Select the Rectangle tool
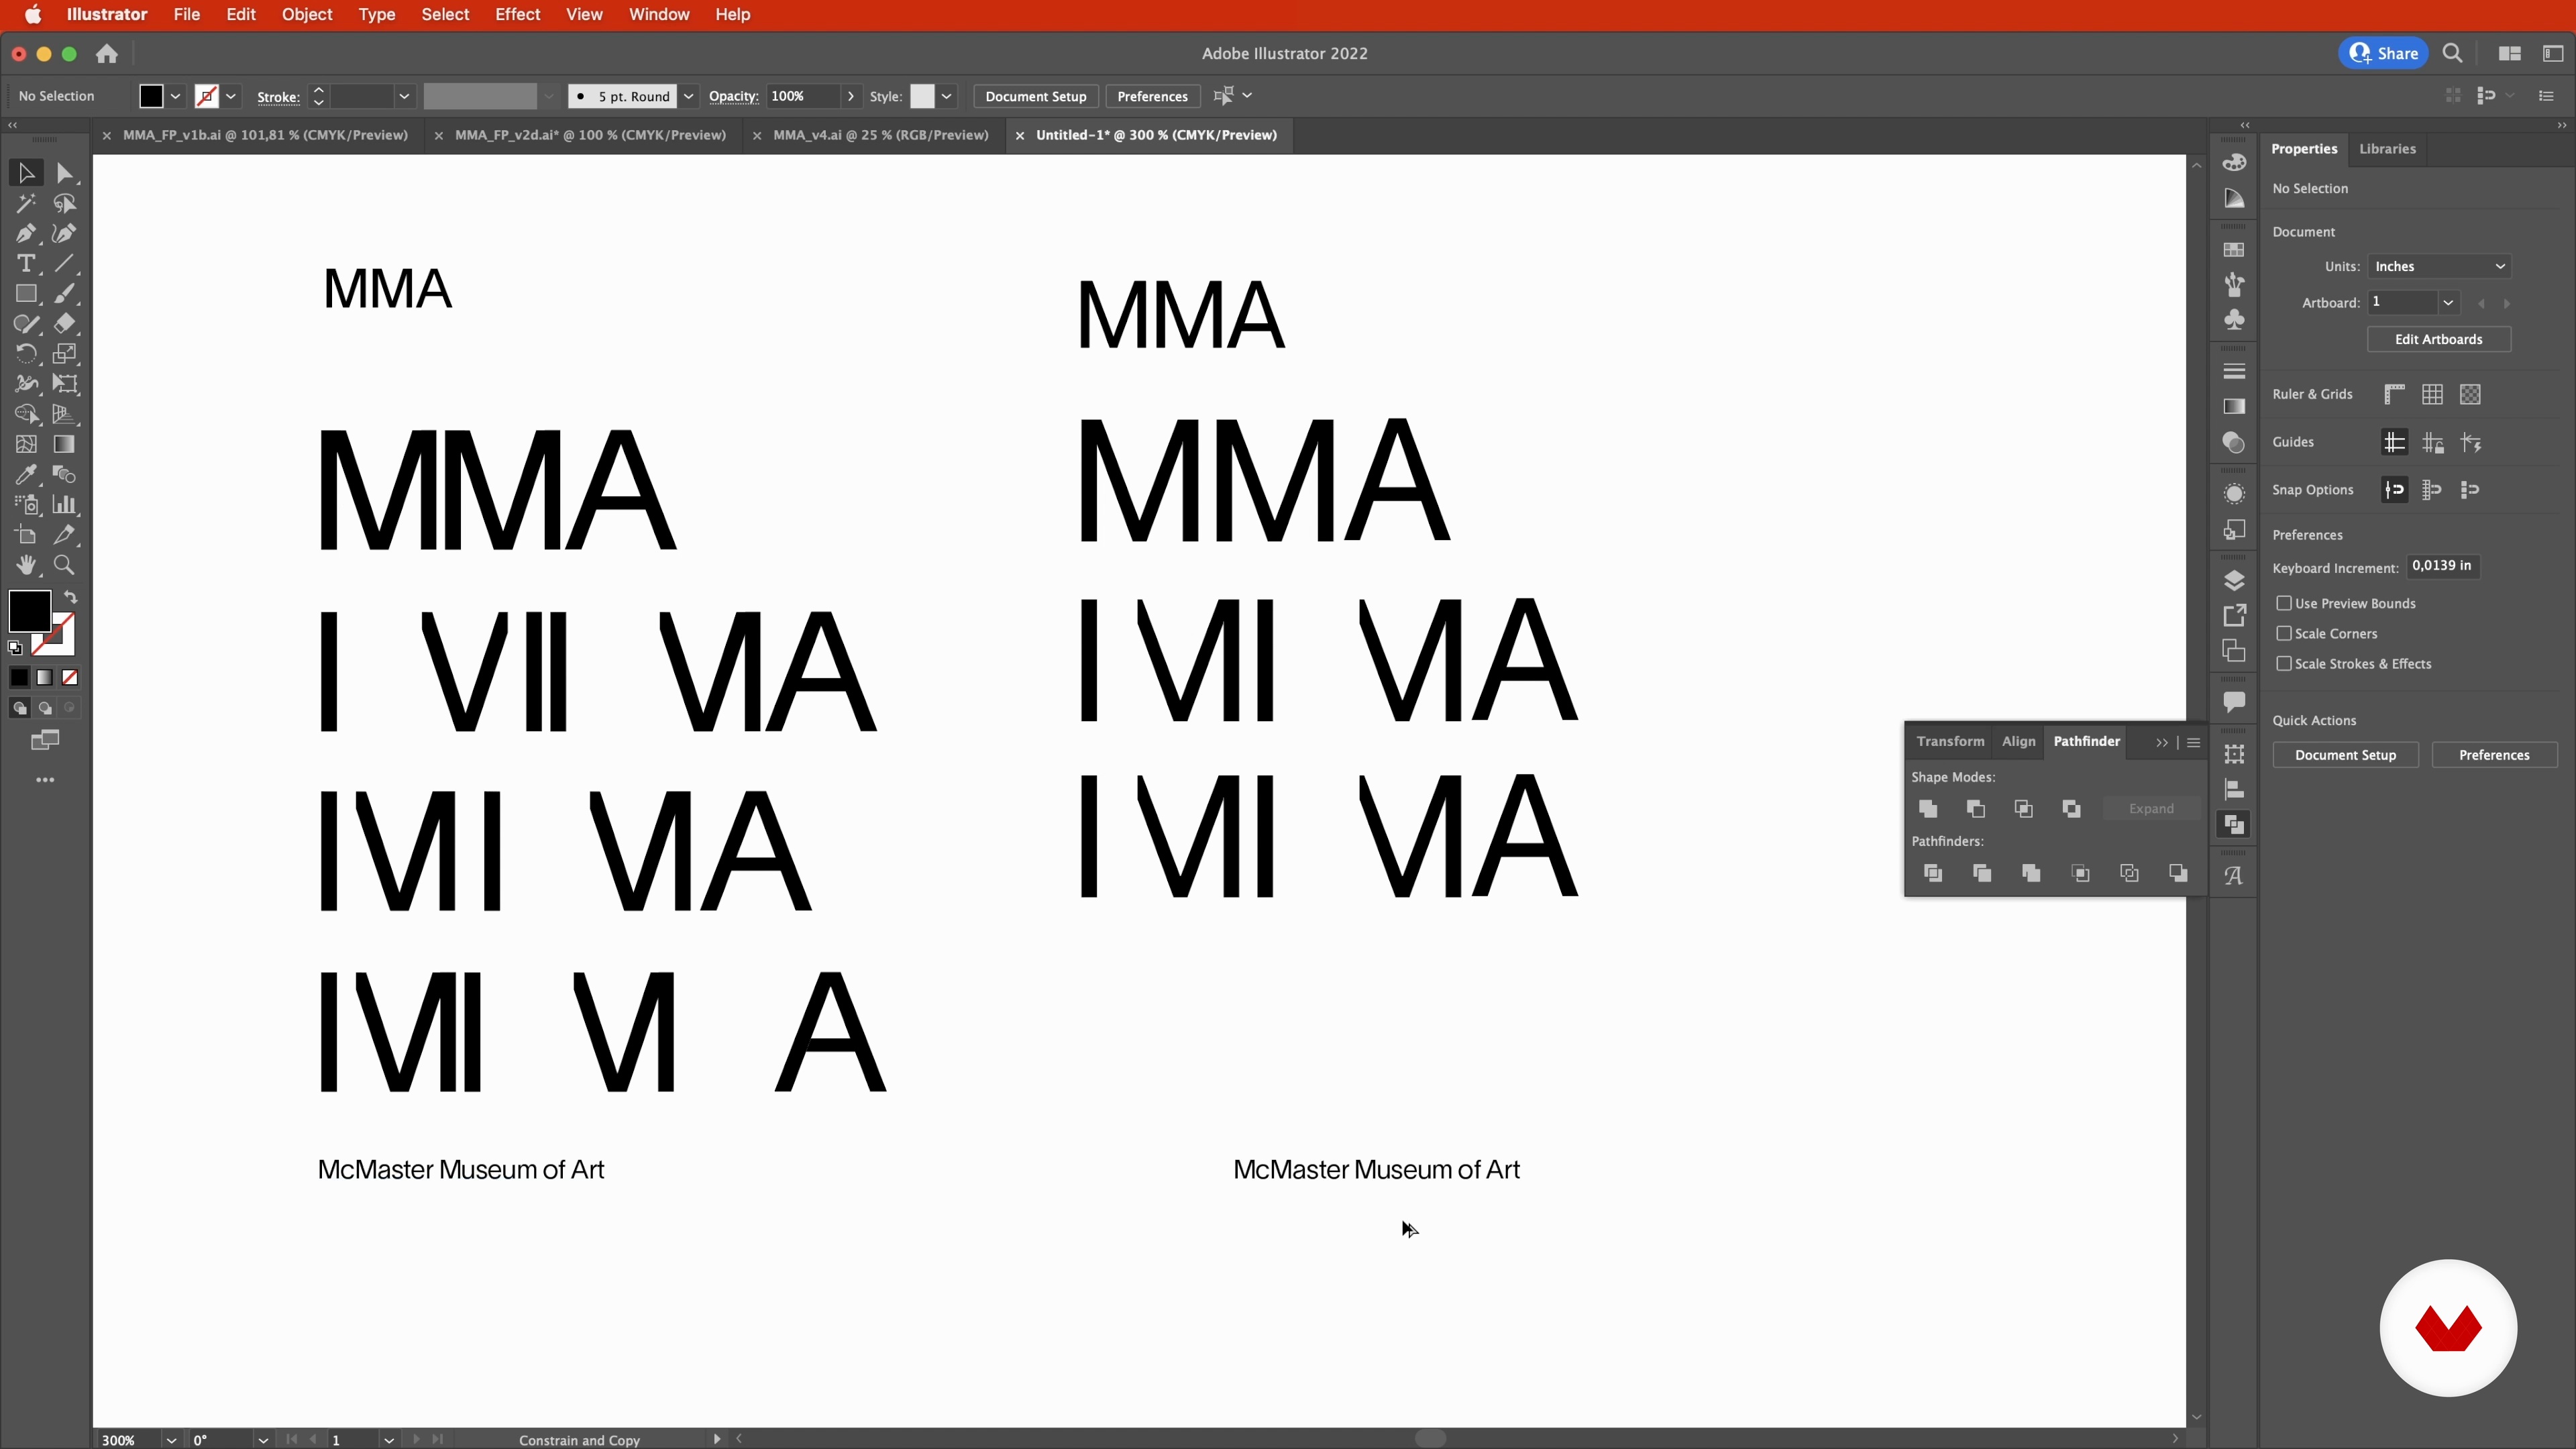The image size is (2576, 1449). [x=26, y=294]
